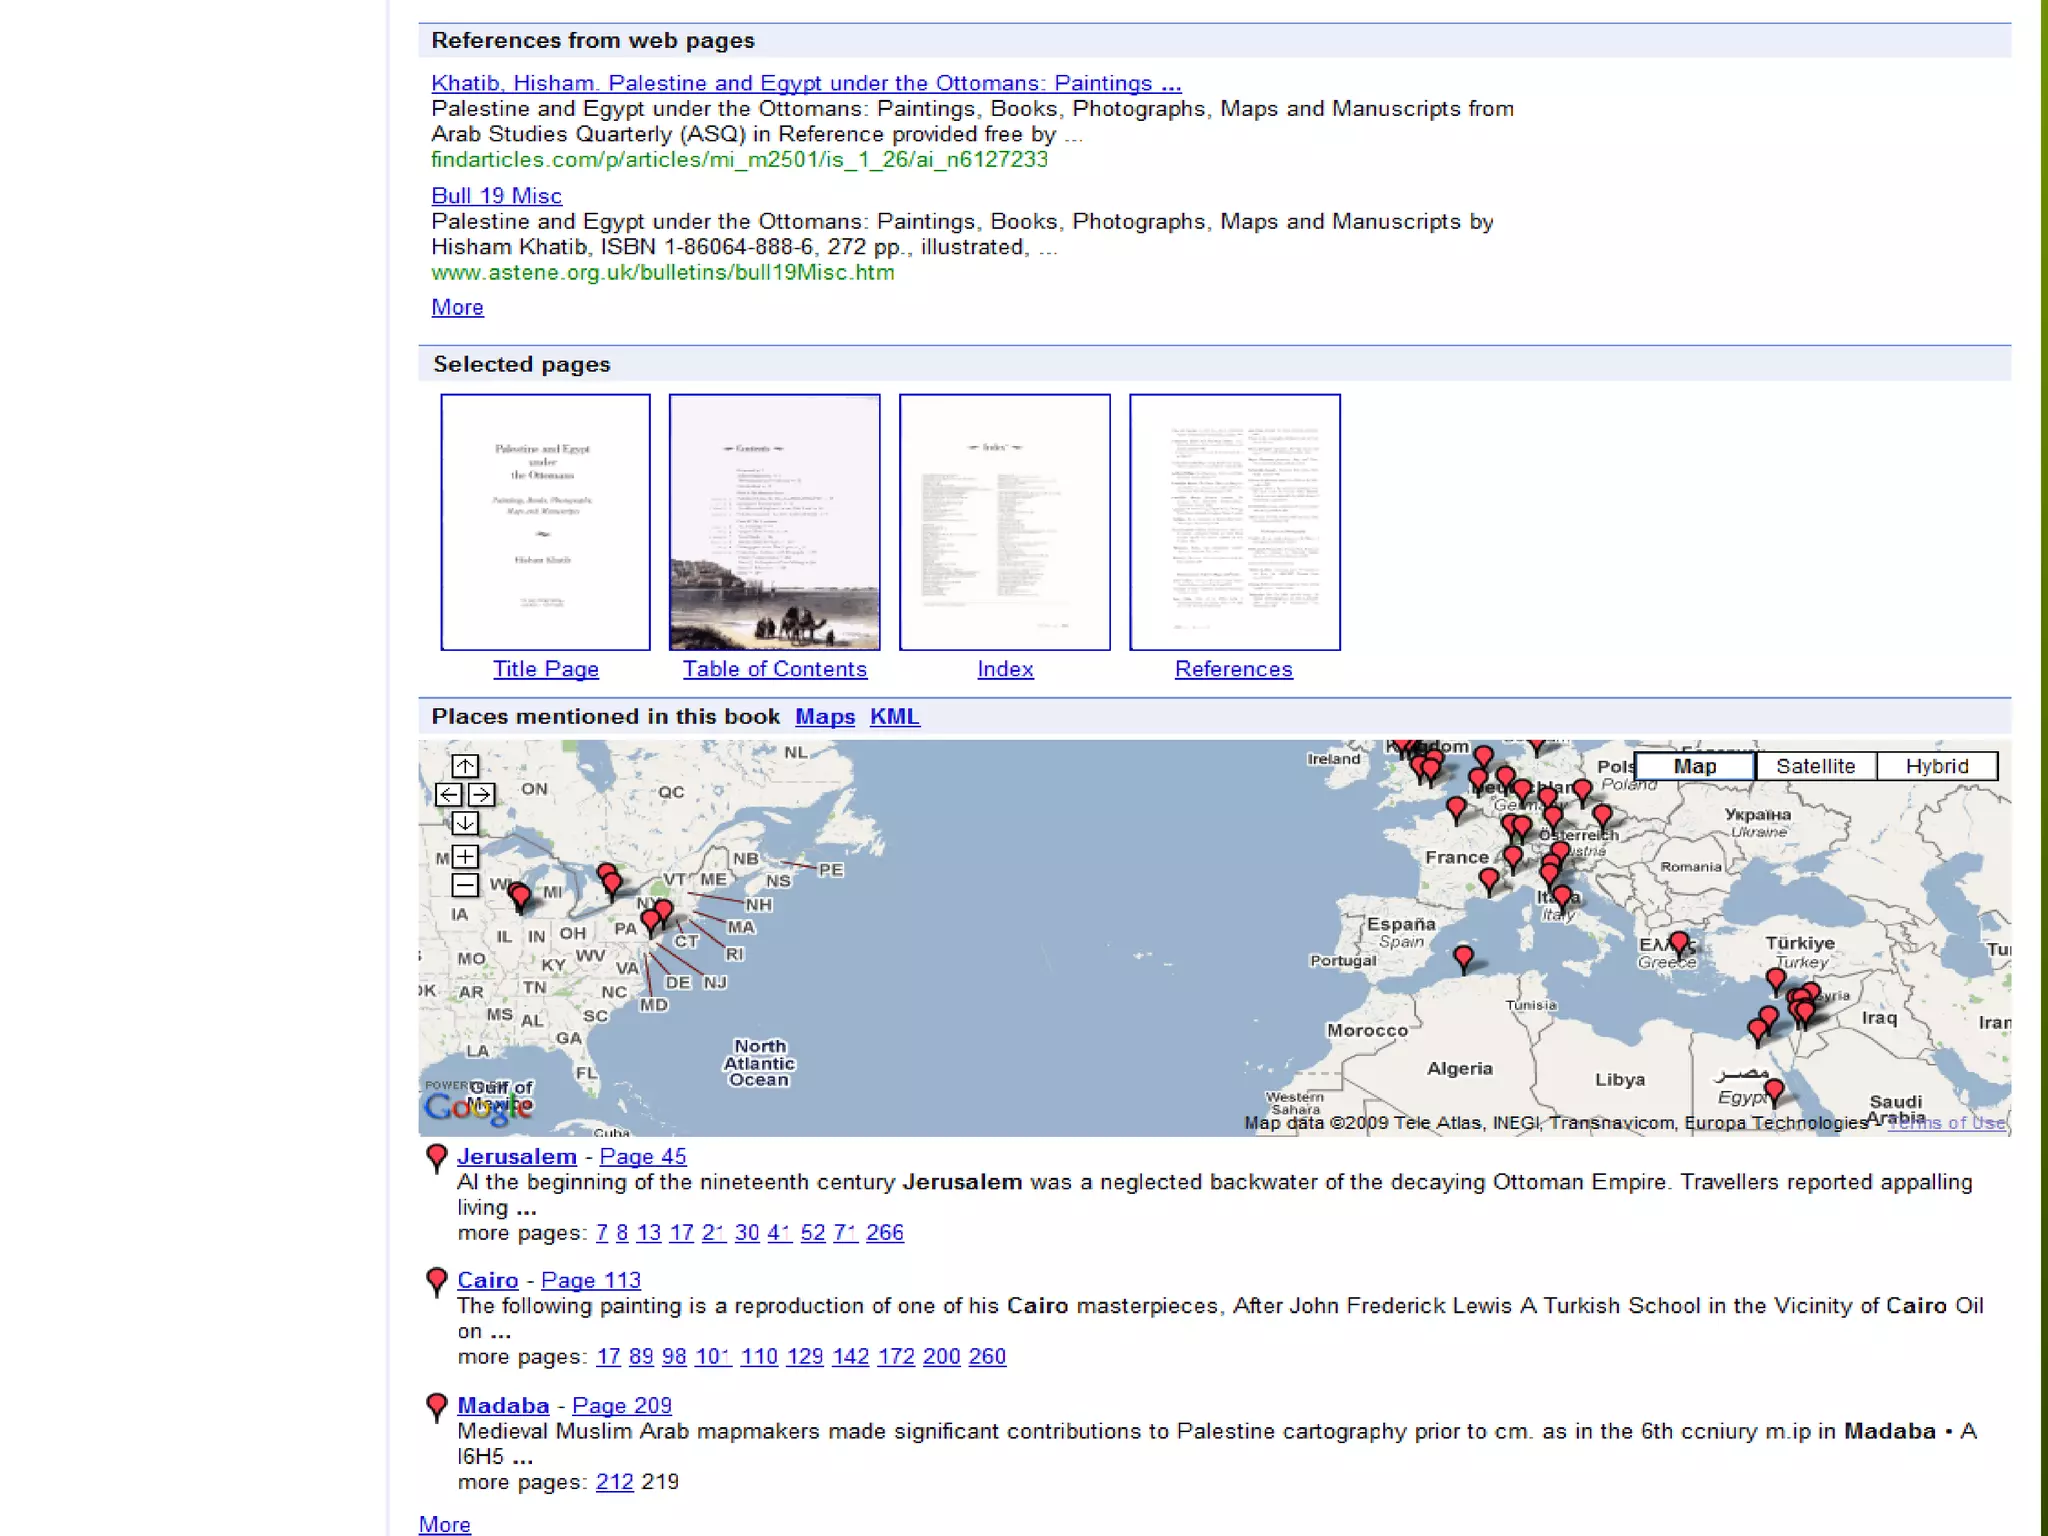Click the red marker beside Jerusalem

[x=436, y=1157]
